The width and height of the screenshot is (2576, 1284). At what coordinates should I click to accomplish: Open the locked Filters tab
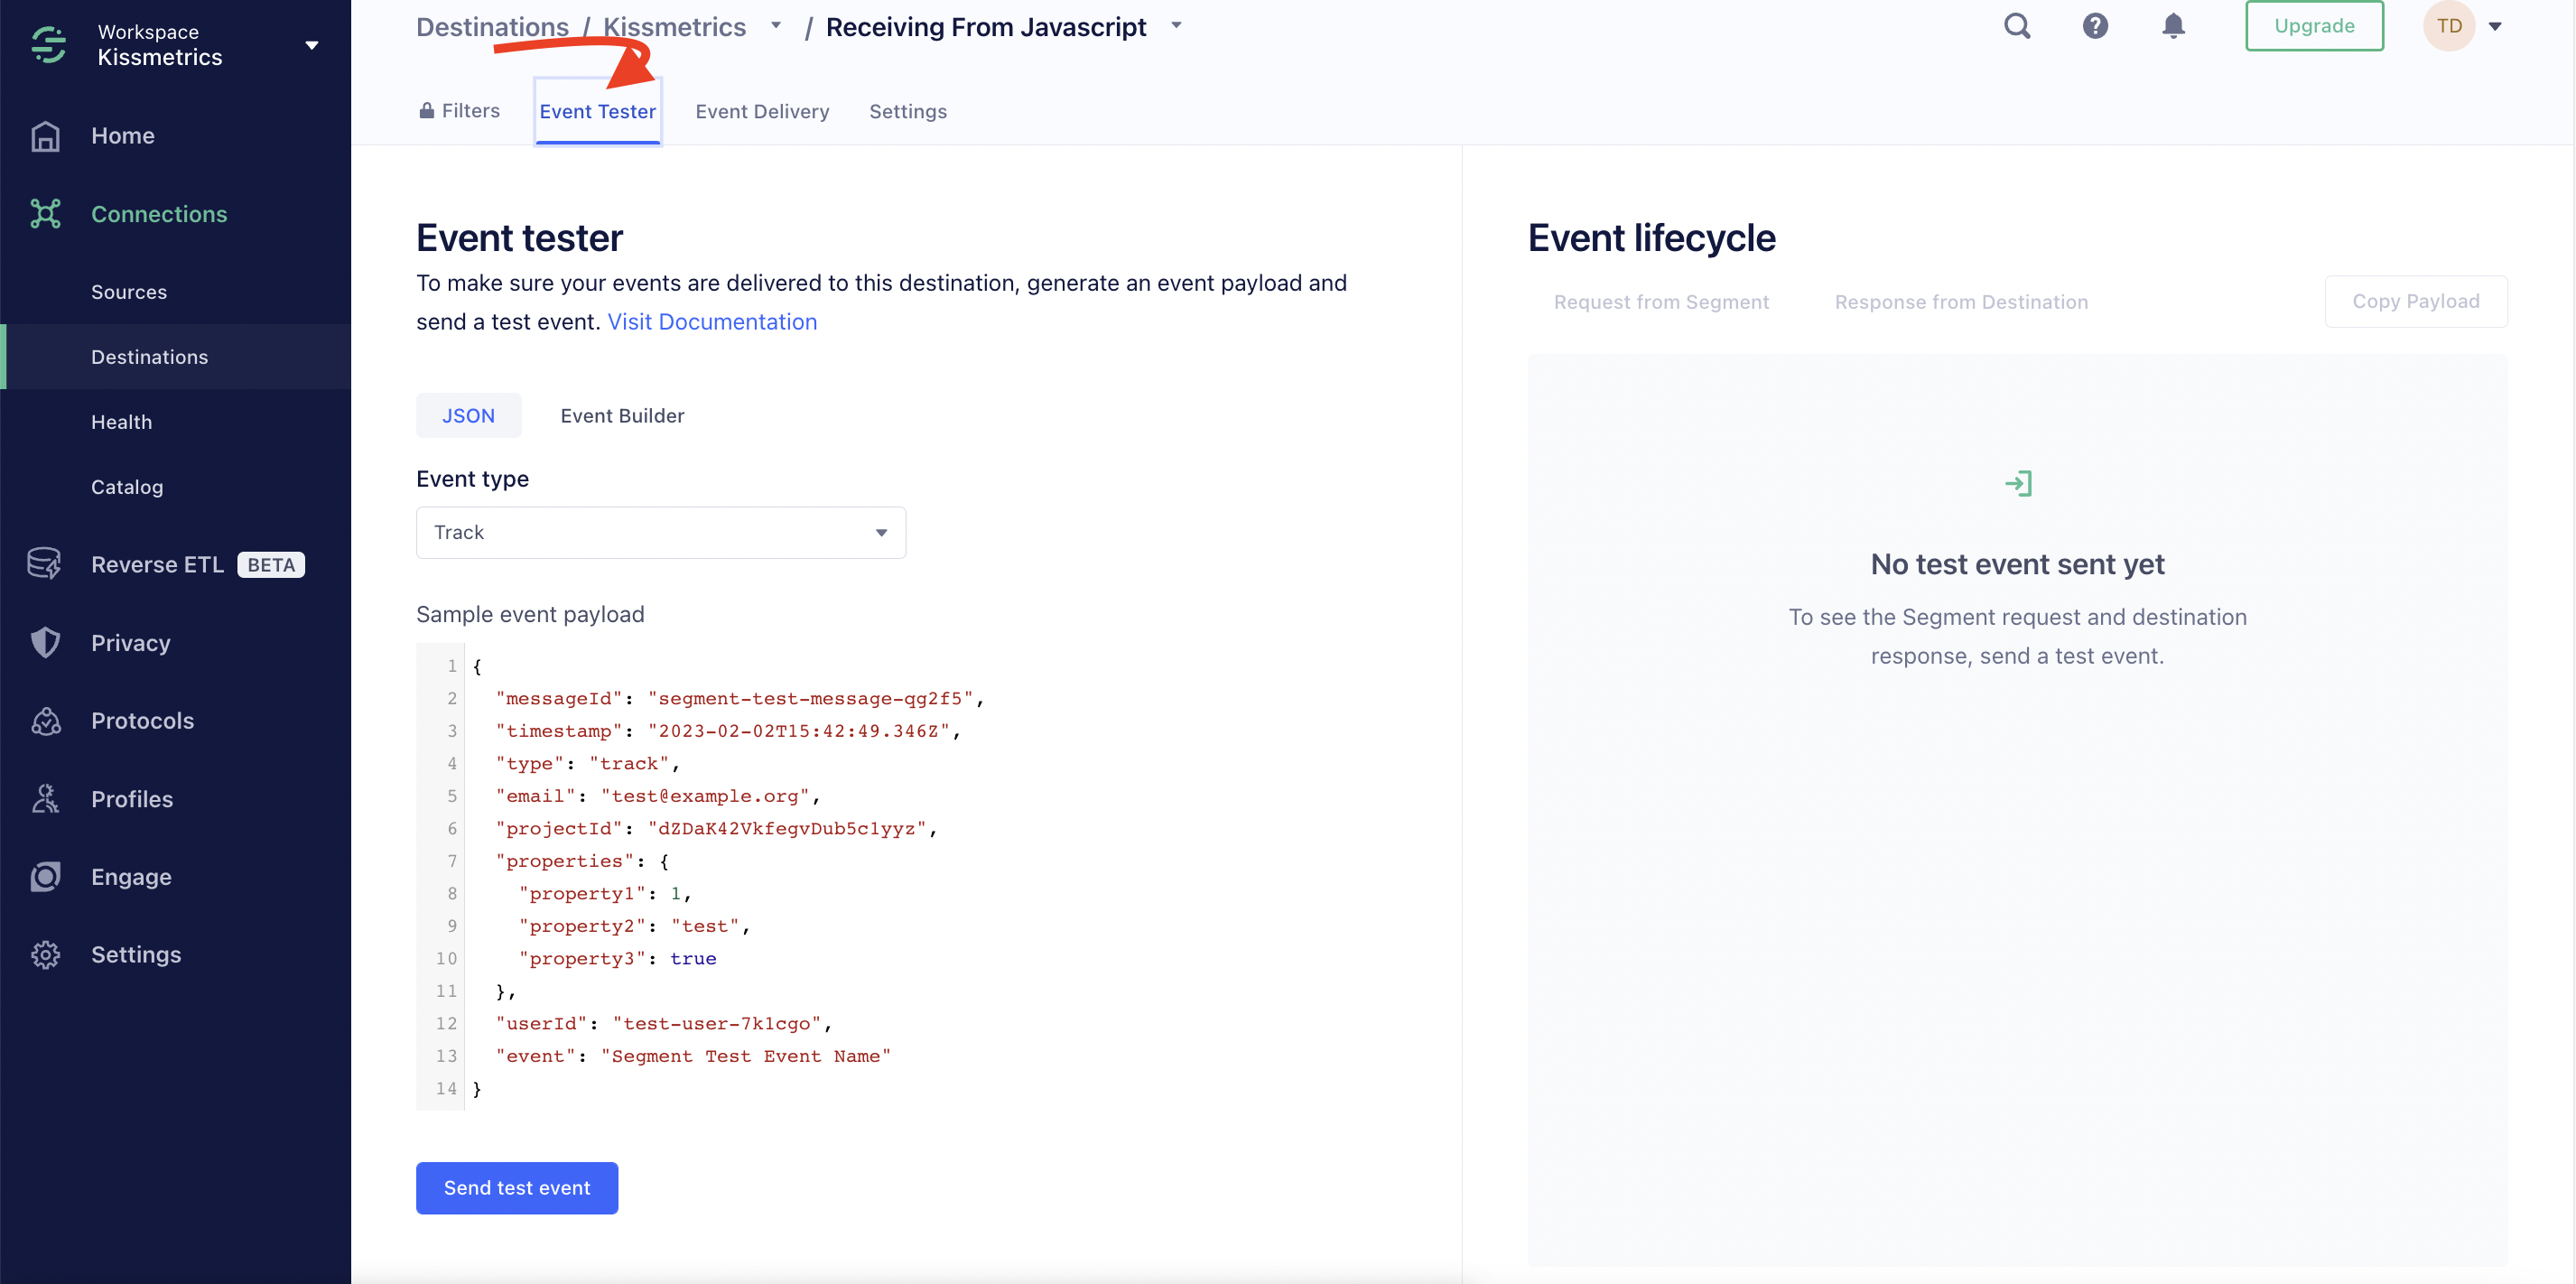[x=460, y=111]
